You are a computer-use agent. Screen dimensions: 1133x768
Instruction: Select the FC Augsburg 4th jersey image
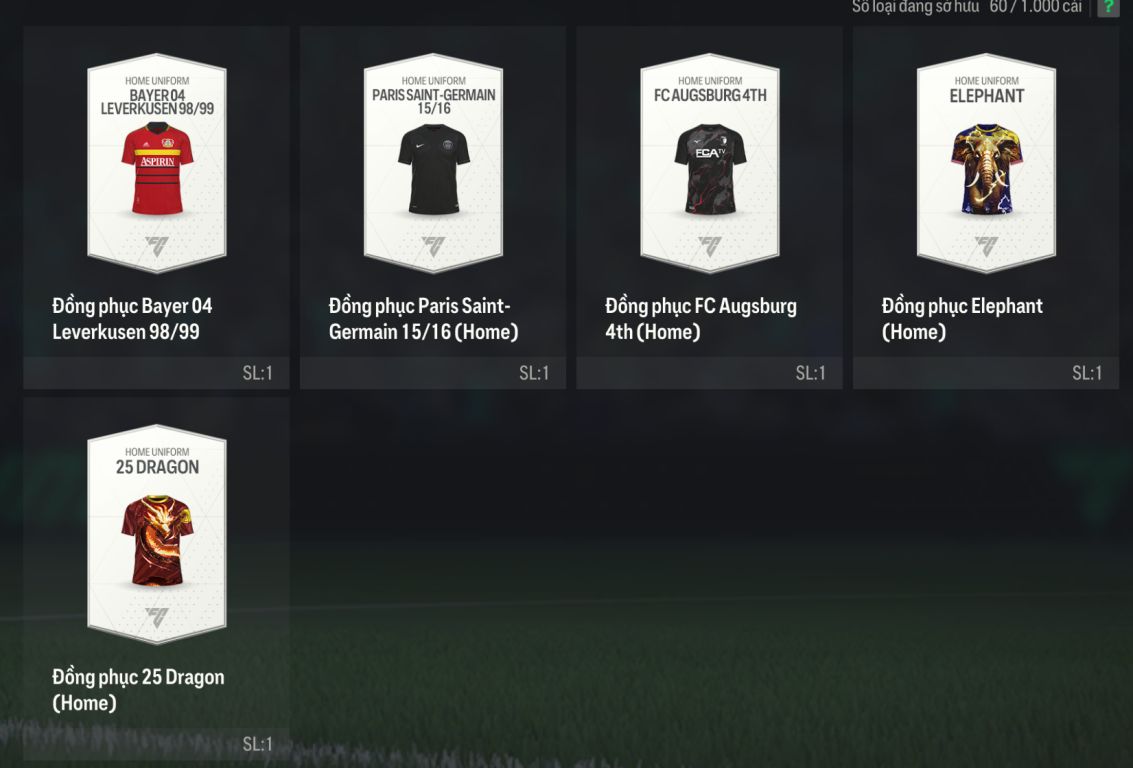(x=710, y=169)
